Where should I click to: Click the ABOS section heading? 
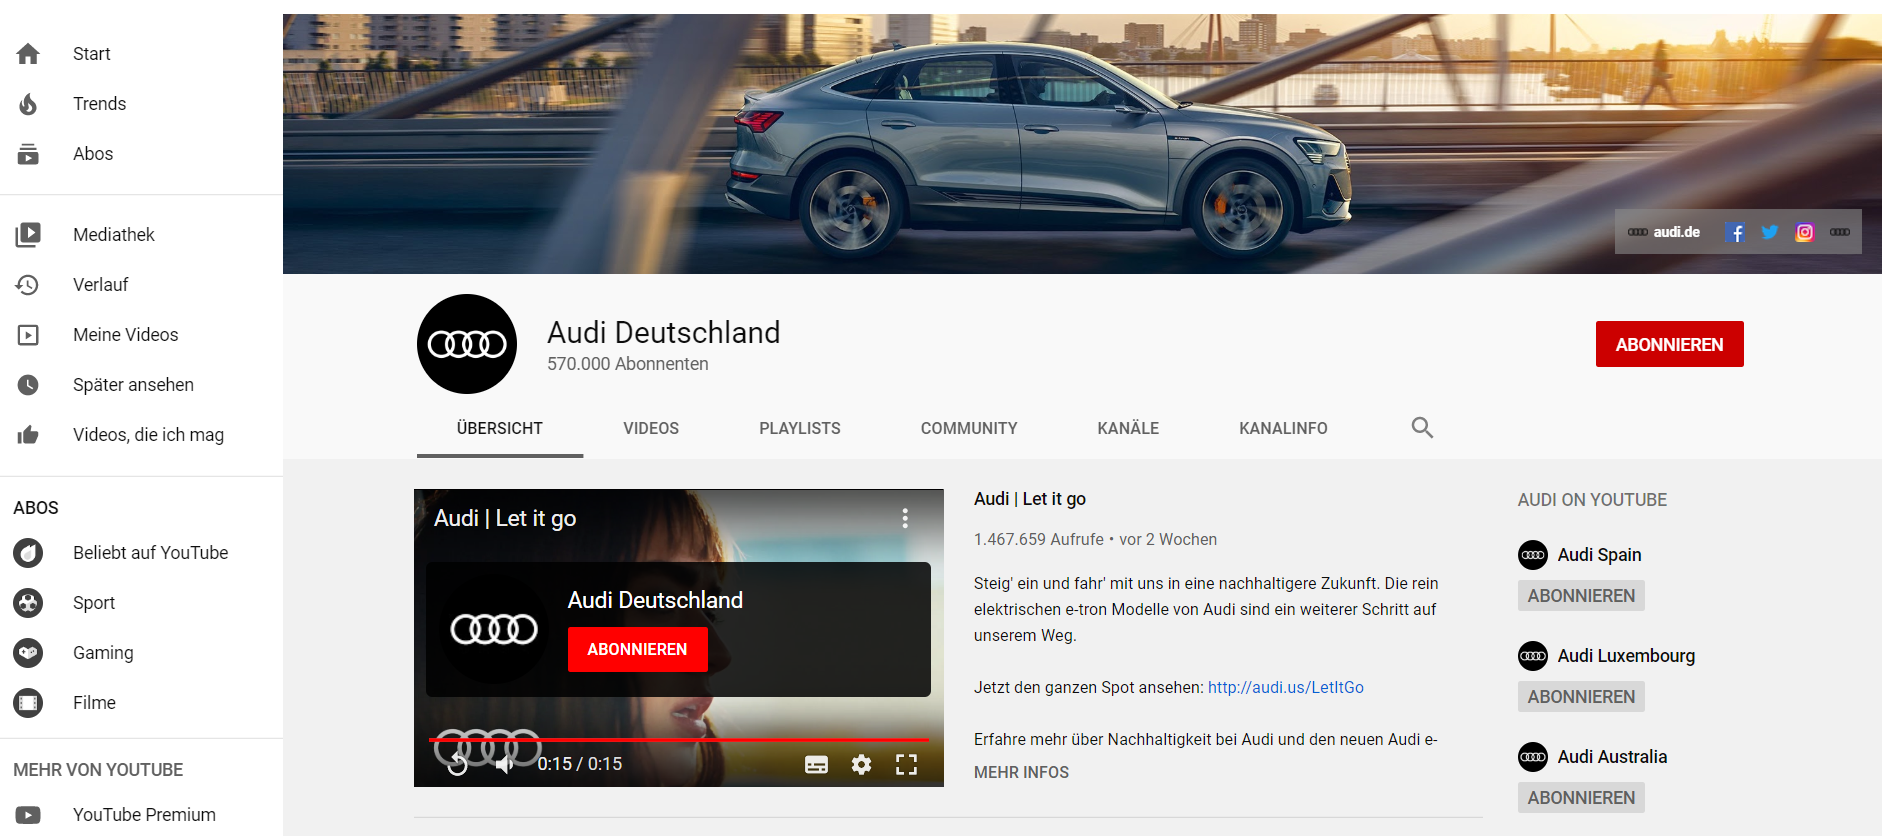36,508
